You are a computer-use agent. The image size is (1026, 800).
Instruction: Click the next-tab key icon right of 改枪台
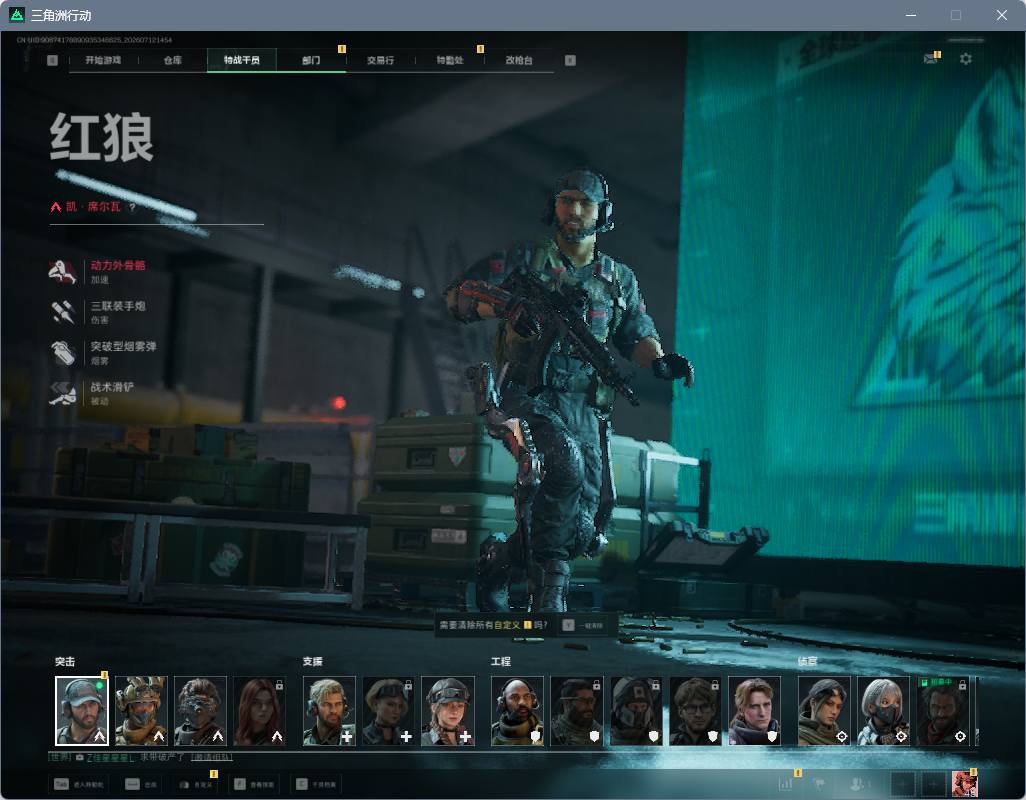(570, 60)
